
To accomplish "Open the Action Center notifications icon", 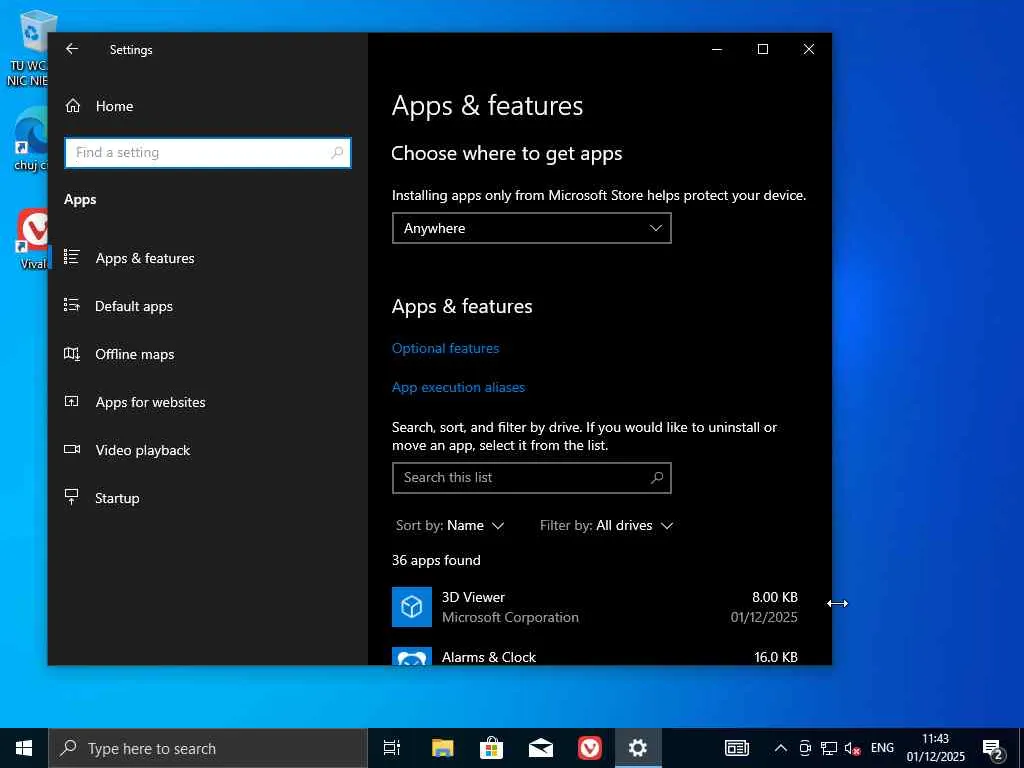I will (x=993, y=748).
